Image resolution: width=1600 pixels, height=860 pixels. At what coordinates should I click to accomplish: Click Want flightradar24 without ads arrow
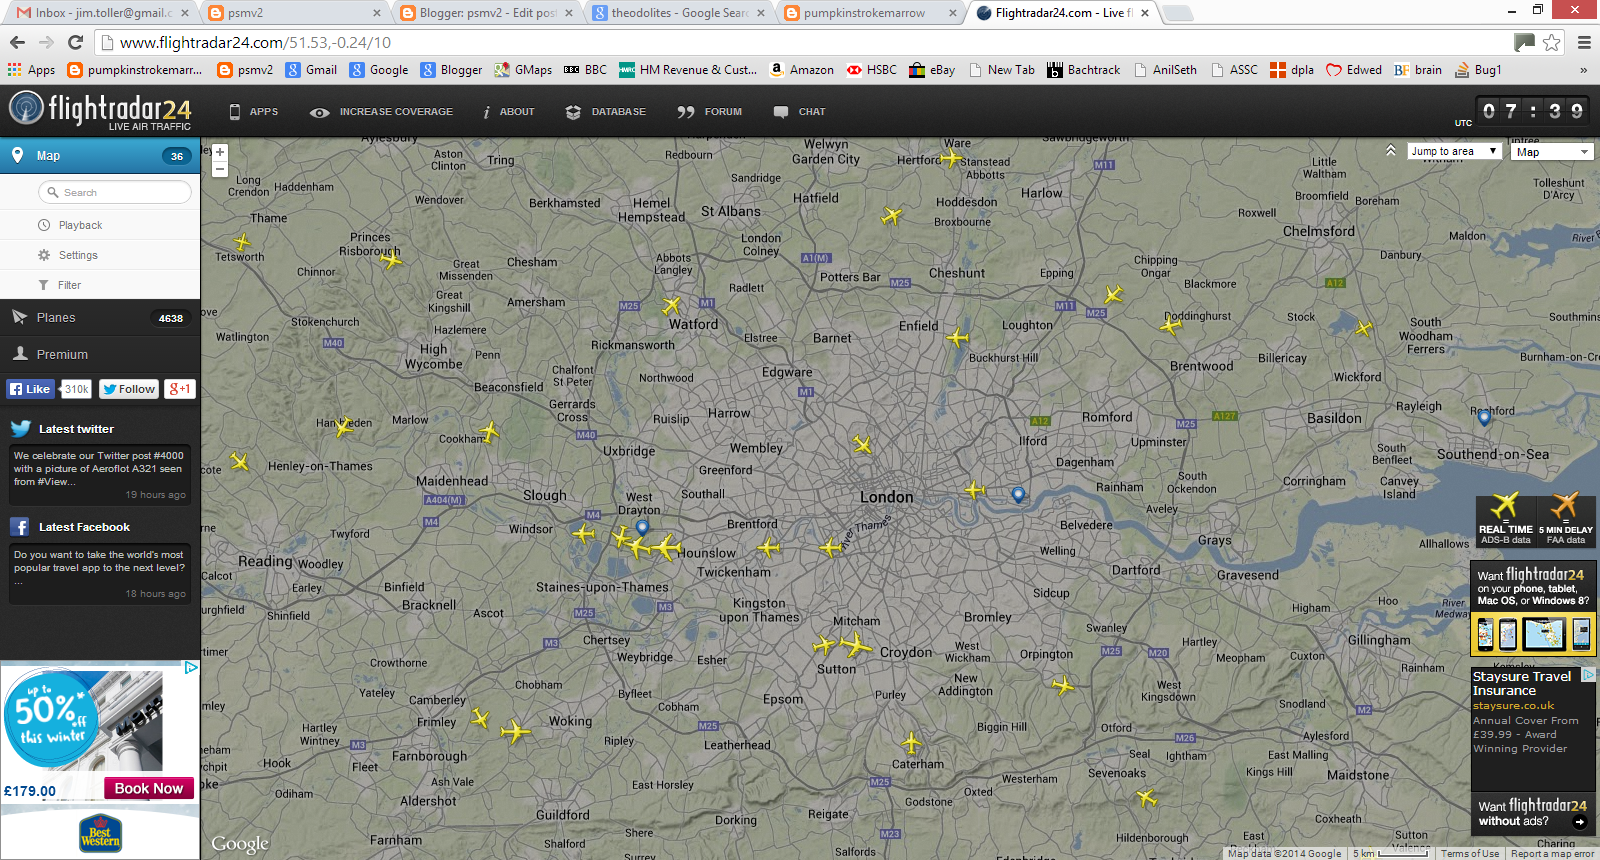[x=1580, y=822]
